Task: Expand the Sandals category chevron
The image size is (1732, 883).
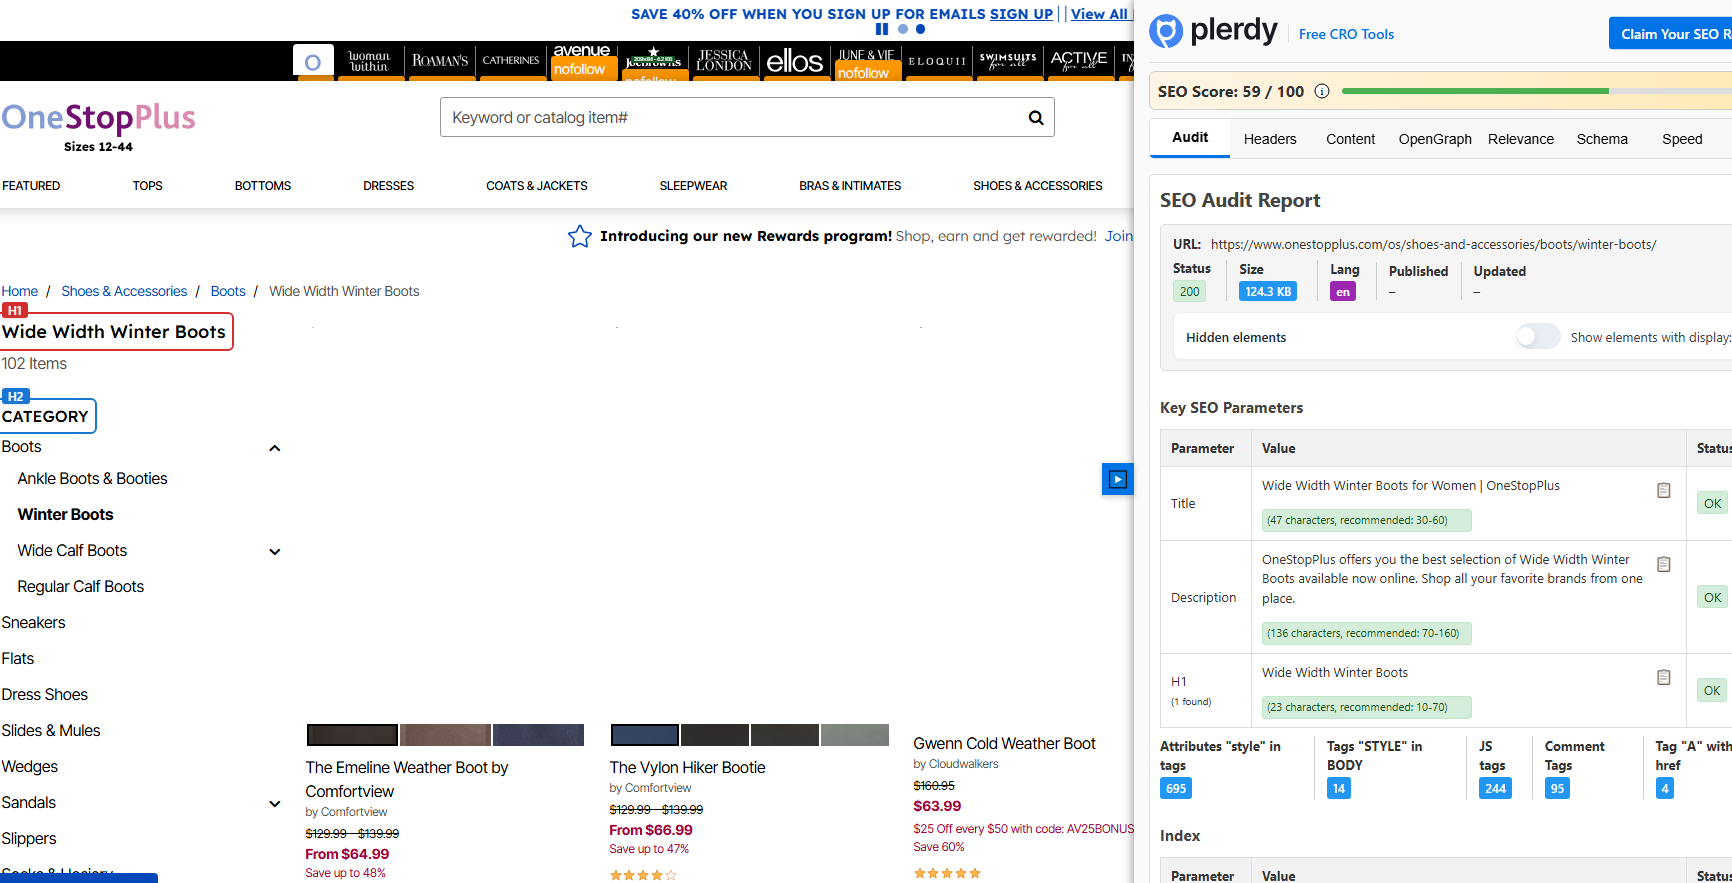Action: 275,804
